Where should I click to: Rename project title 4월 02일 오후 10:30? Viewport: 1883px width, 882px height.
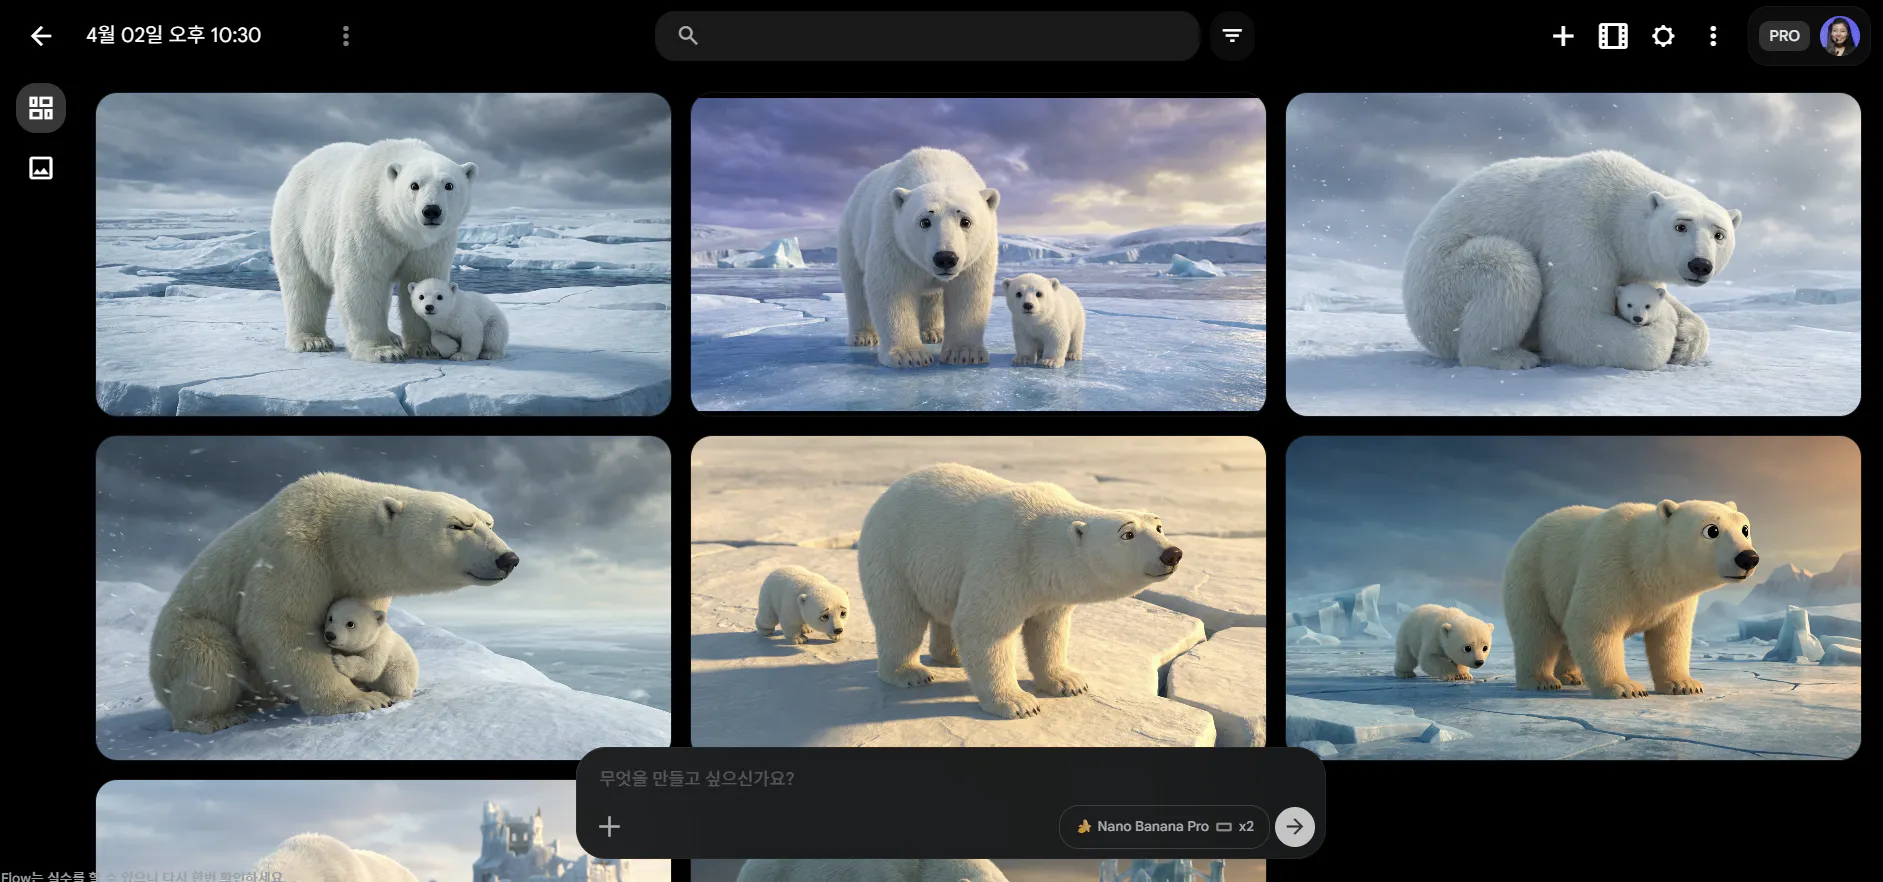coord(174,35)
